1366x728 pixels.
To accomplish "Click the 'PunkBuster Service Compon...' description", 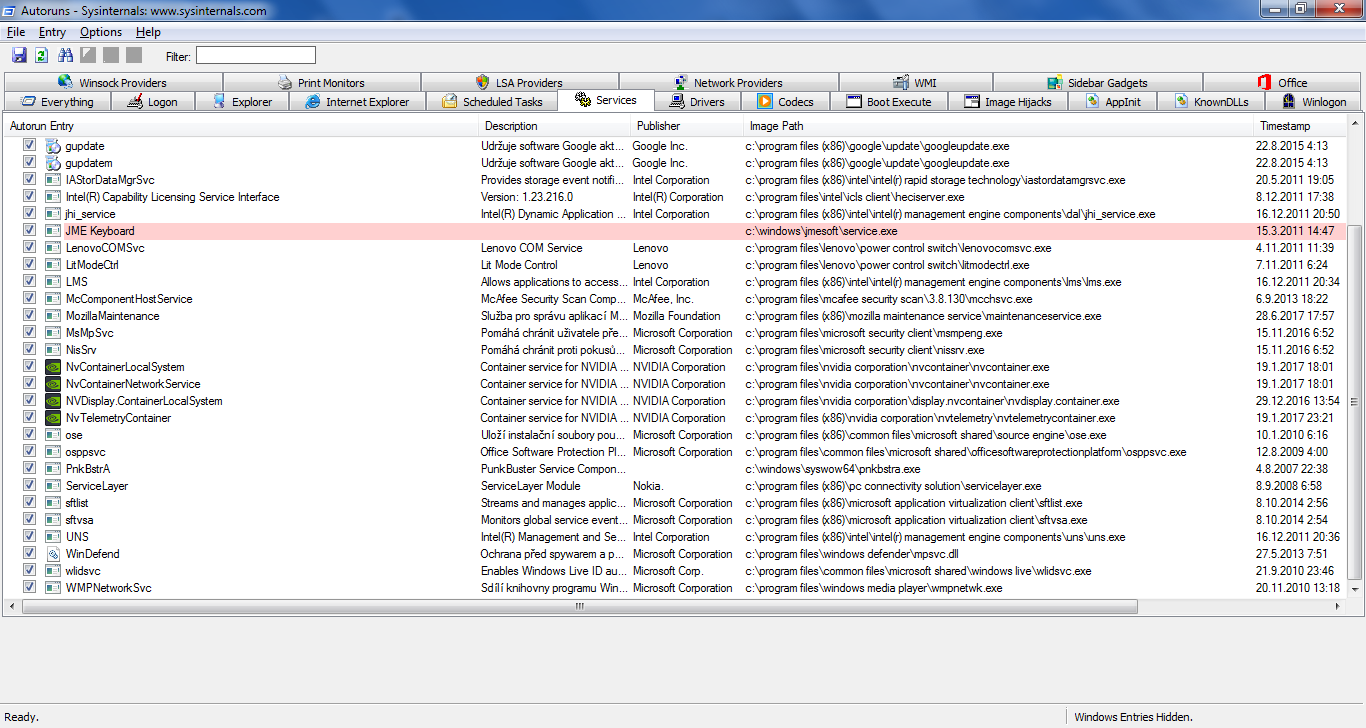I will (x=553, y=469).
